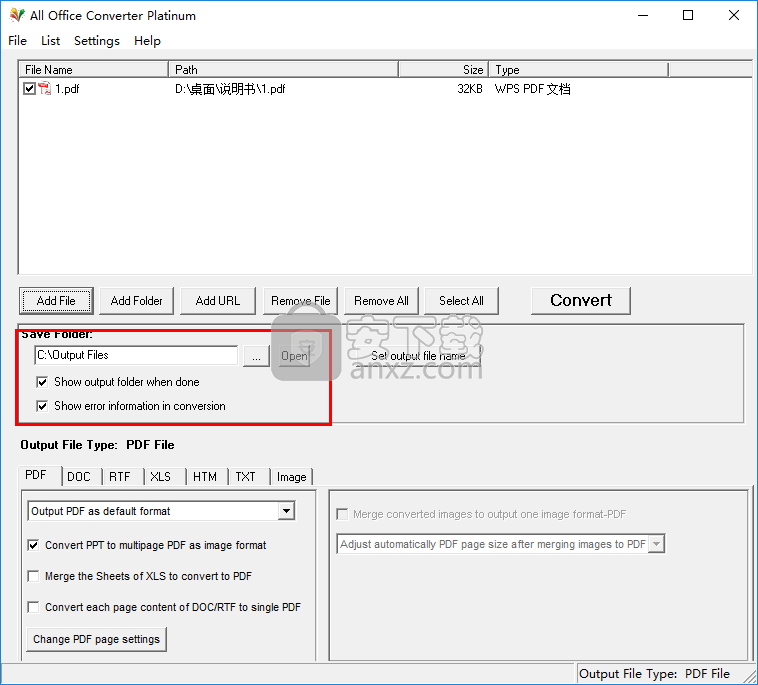Switch to the PDF tab

click(x=40, y=475)
